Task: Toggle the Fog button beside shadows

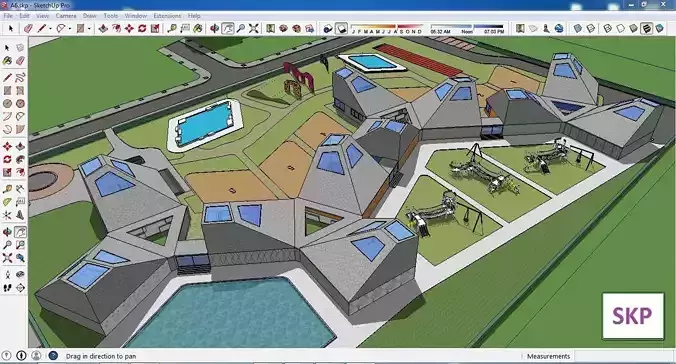Action: coord(341,28)
